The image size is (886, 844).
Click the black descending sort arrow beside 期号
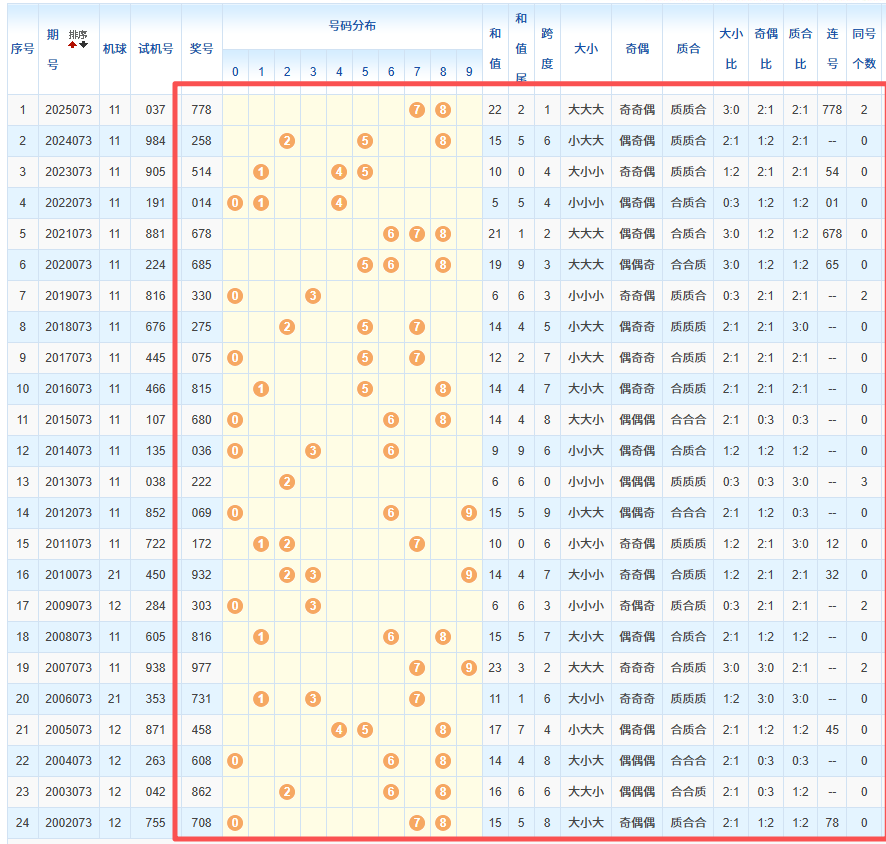pyautogui.click(x=84, y=45)
